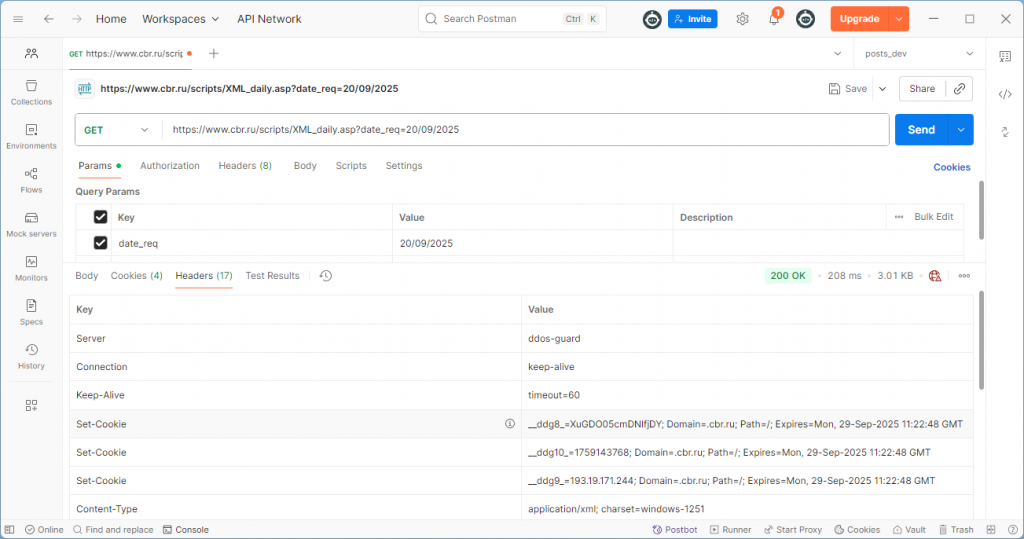Open Monitors in the sidebar
This screenshot has height=539, width=1024.
click(31, 269)
